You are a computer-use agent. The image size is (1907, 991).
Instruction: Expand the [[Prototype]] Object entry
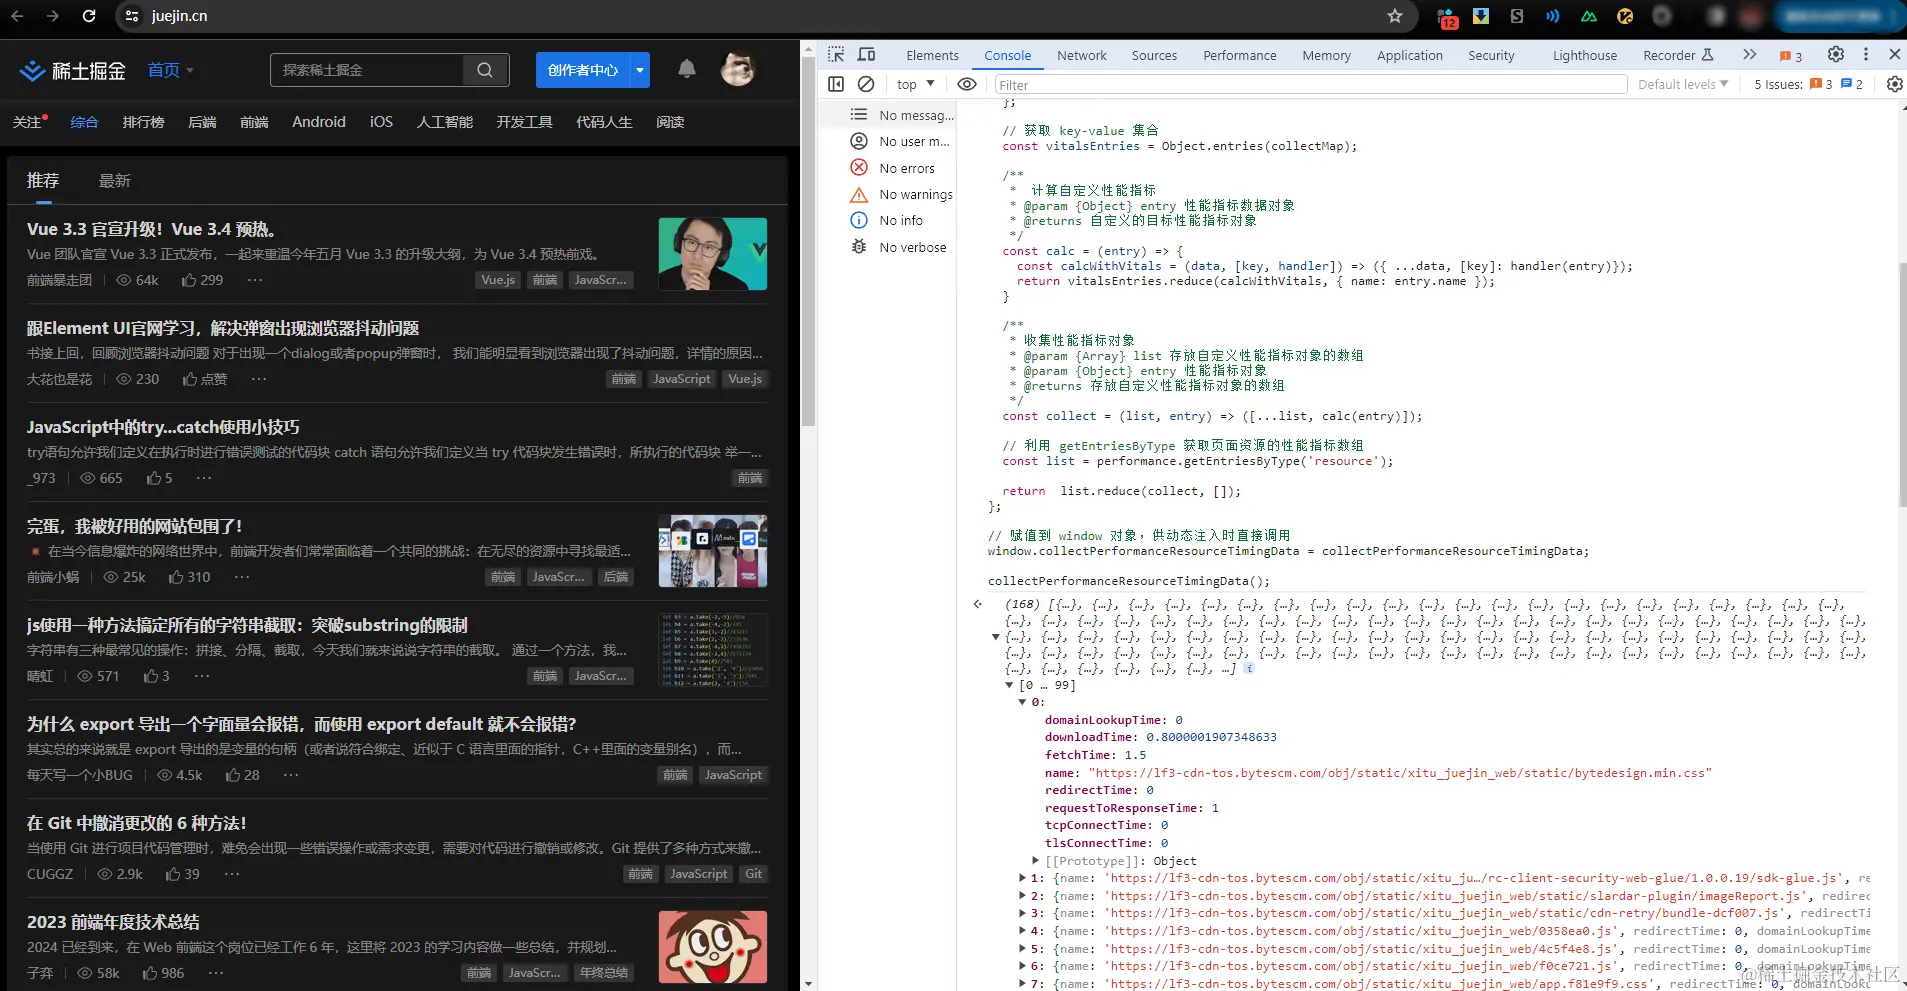point(1035,860)
